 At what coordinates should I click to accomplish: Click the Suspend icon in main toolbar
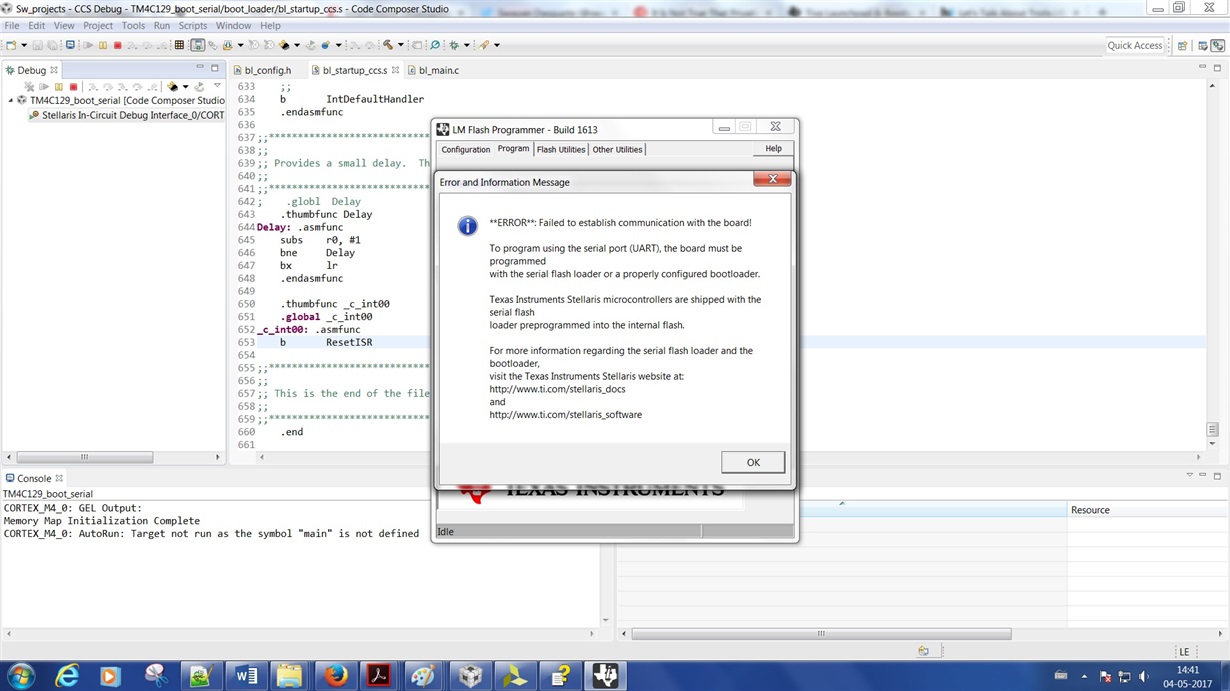(x=103, y=45)
